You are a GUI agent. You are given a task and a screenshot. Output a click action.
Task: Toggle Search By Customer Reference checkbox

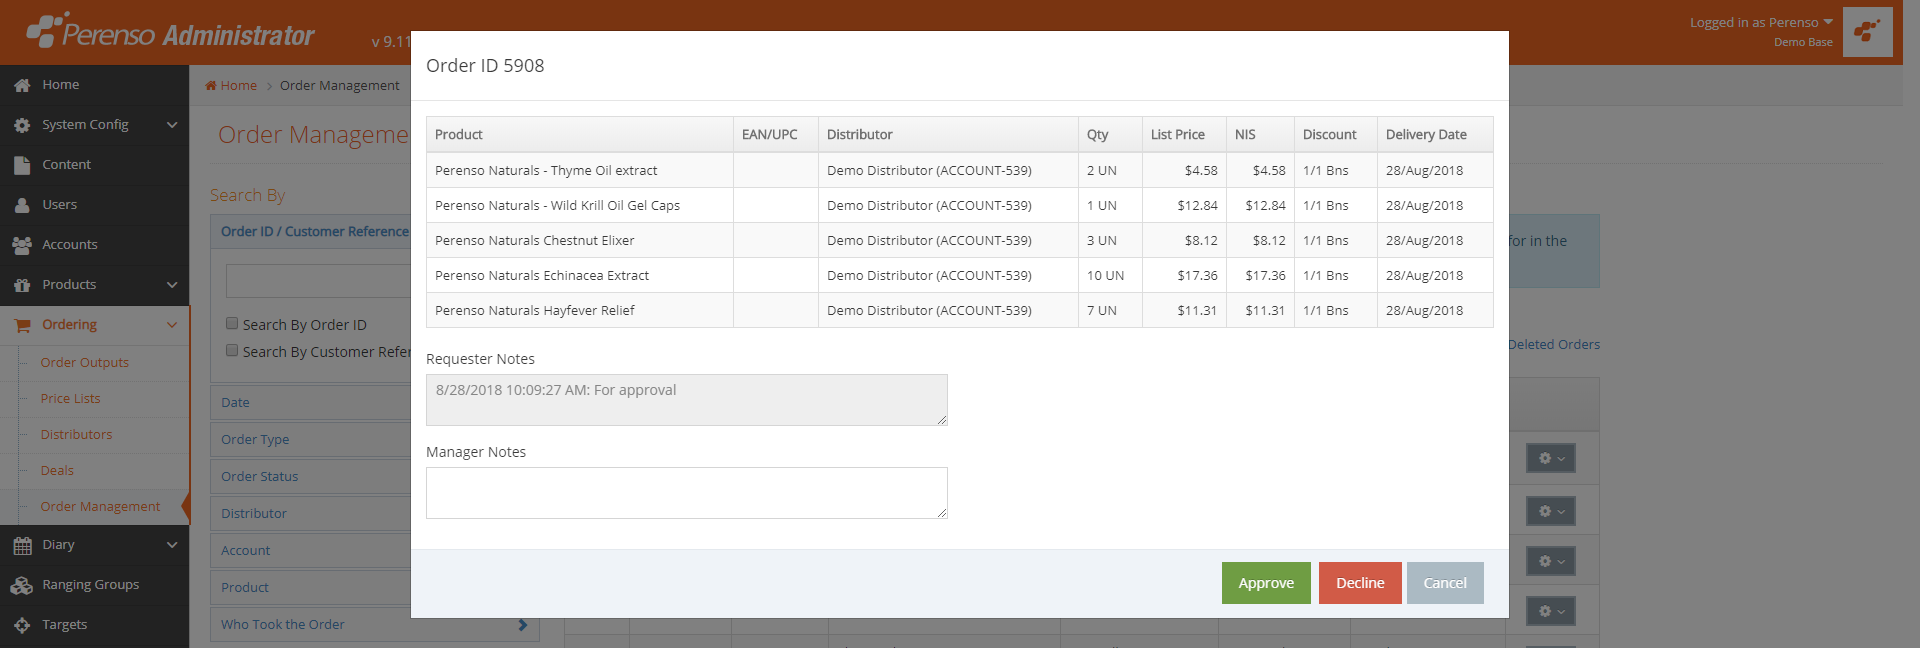point(232,350)
